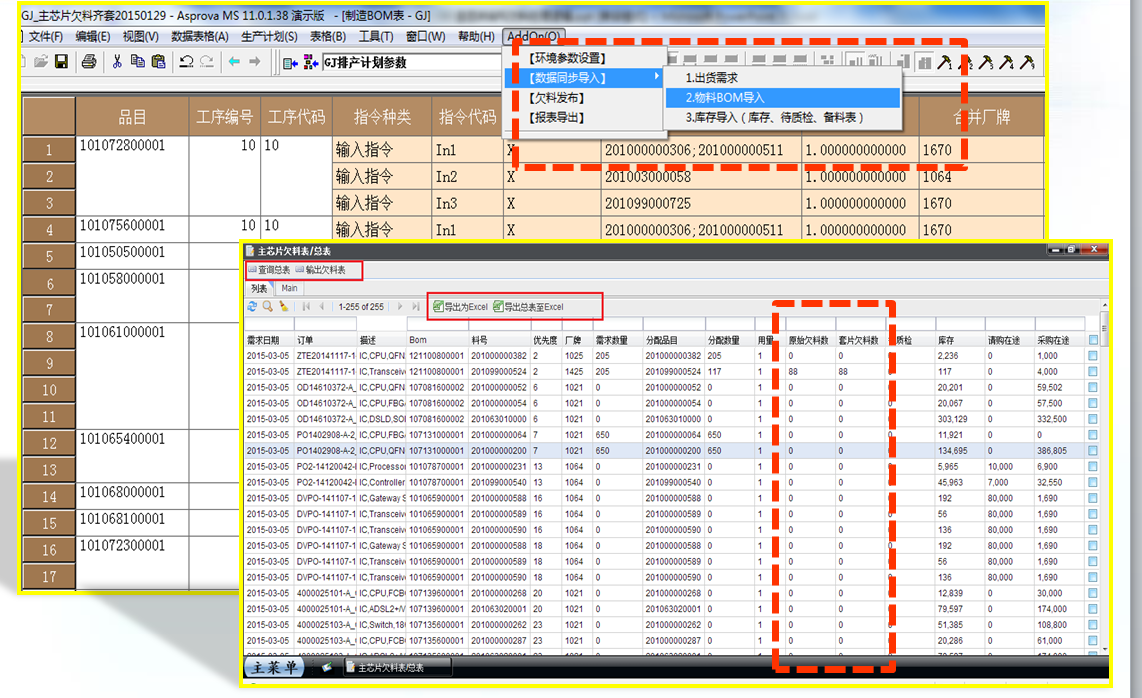Open the 编辑(E) menu

pos(92,36)
